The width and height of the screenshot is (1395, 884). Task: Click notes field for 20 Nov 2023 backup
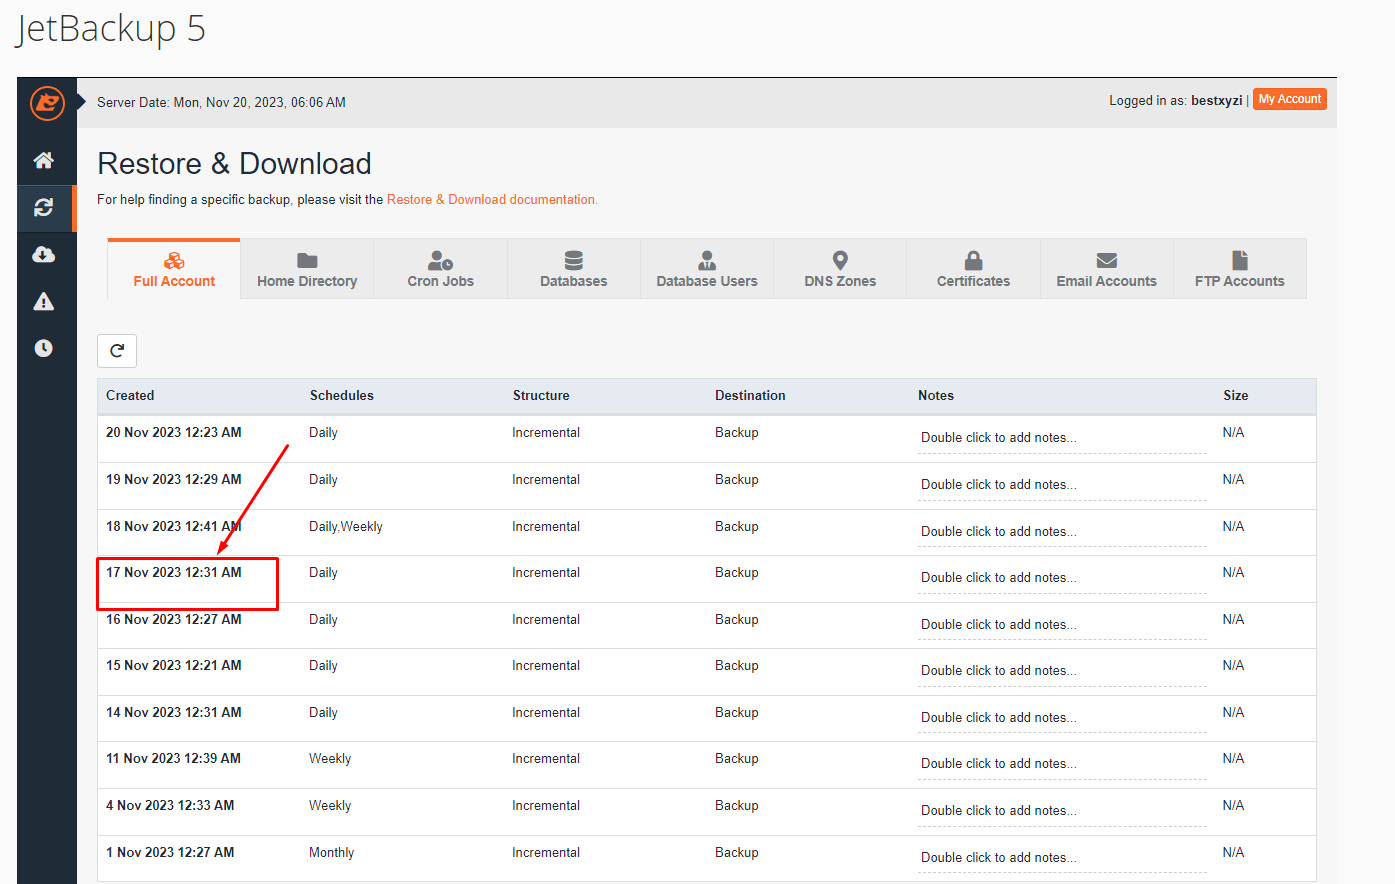click(1062, 438)
